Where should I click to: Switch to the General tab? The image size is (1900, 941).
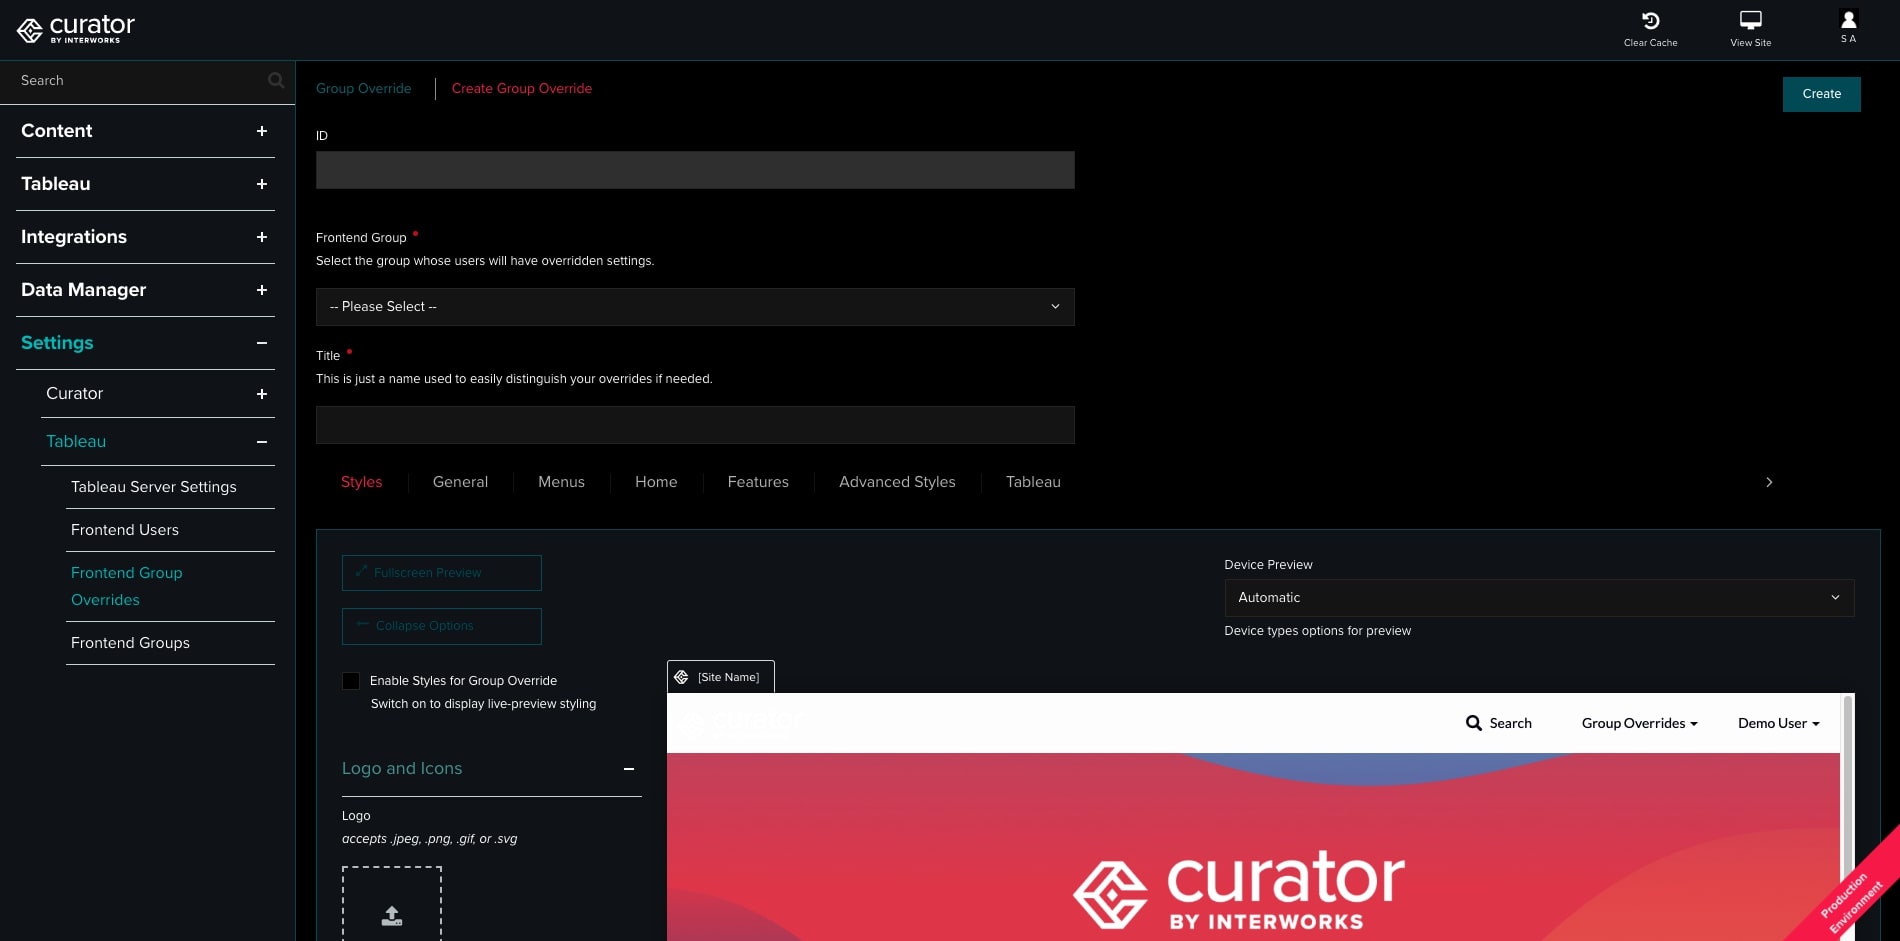(x=460, y=482)
